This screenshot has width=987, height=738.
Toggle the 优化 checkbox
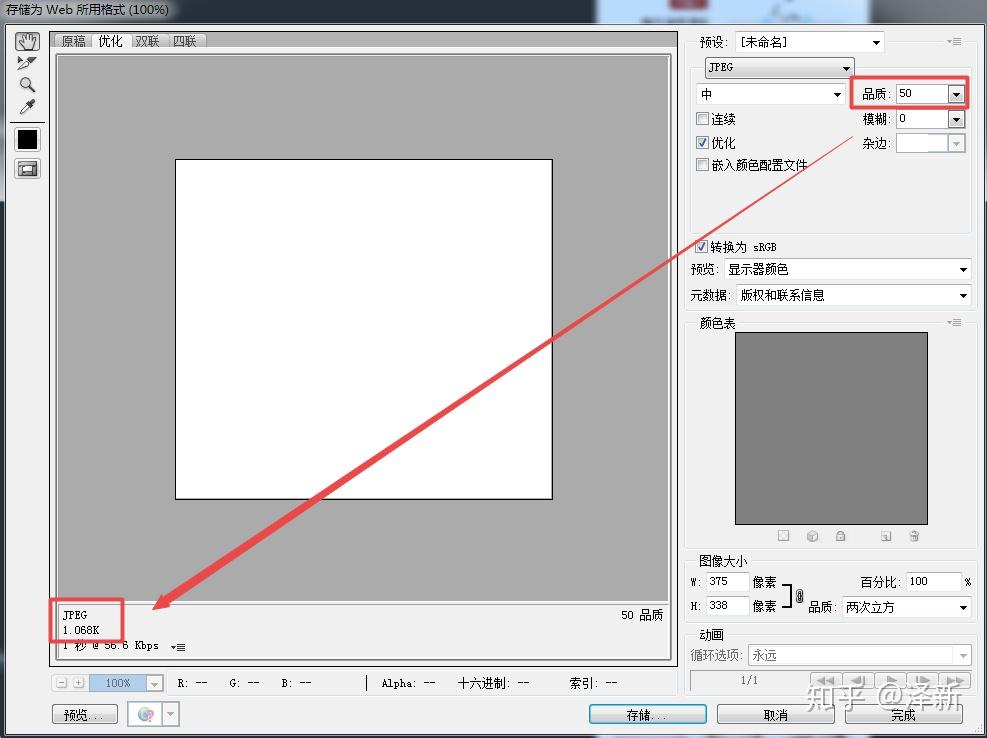[702, 142]
